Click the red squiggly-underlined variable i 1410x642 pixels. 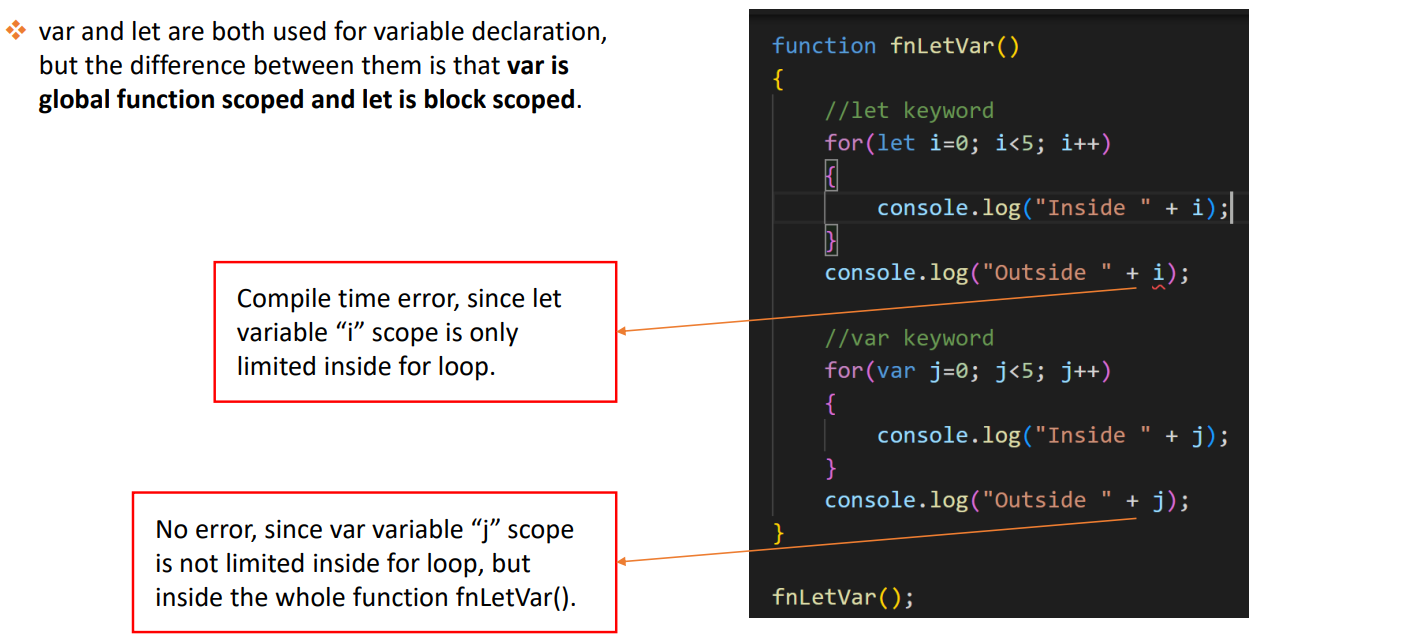(1158, 273)
